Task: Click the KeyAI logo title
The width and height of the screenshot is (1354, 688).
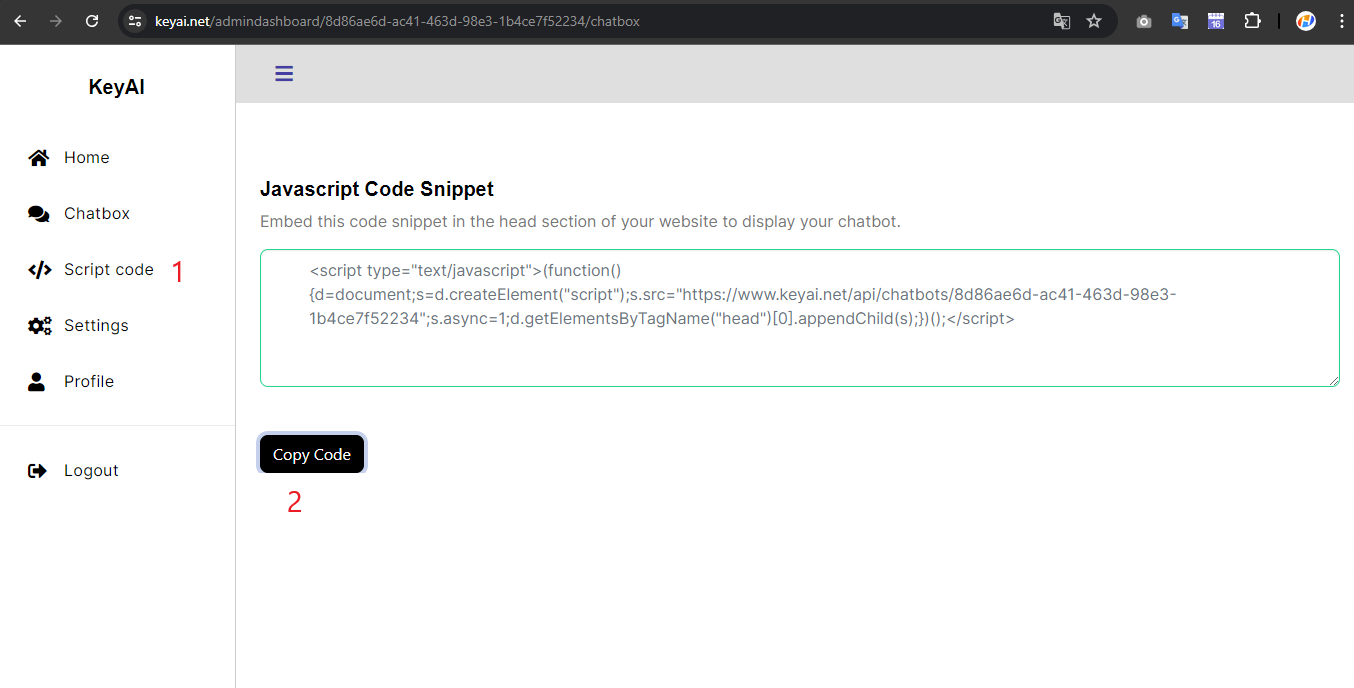Action: [x=117, y=87]
